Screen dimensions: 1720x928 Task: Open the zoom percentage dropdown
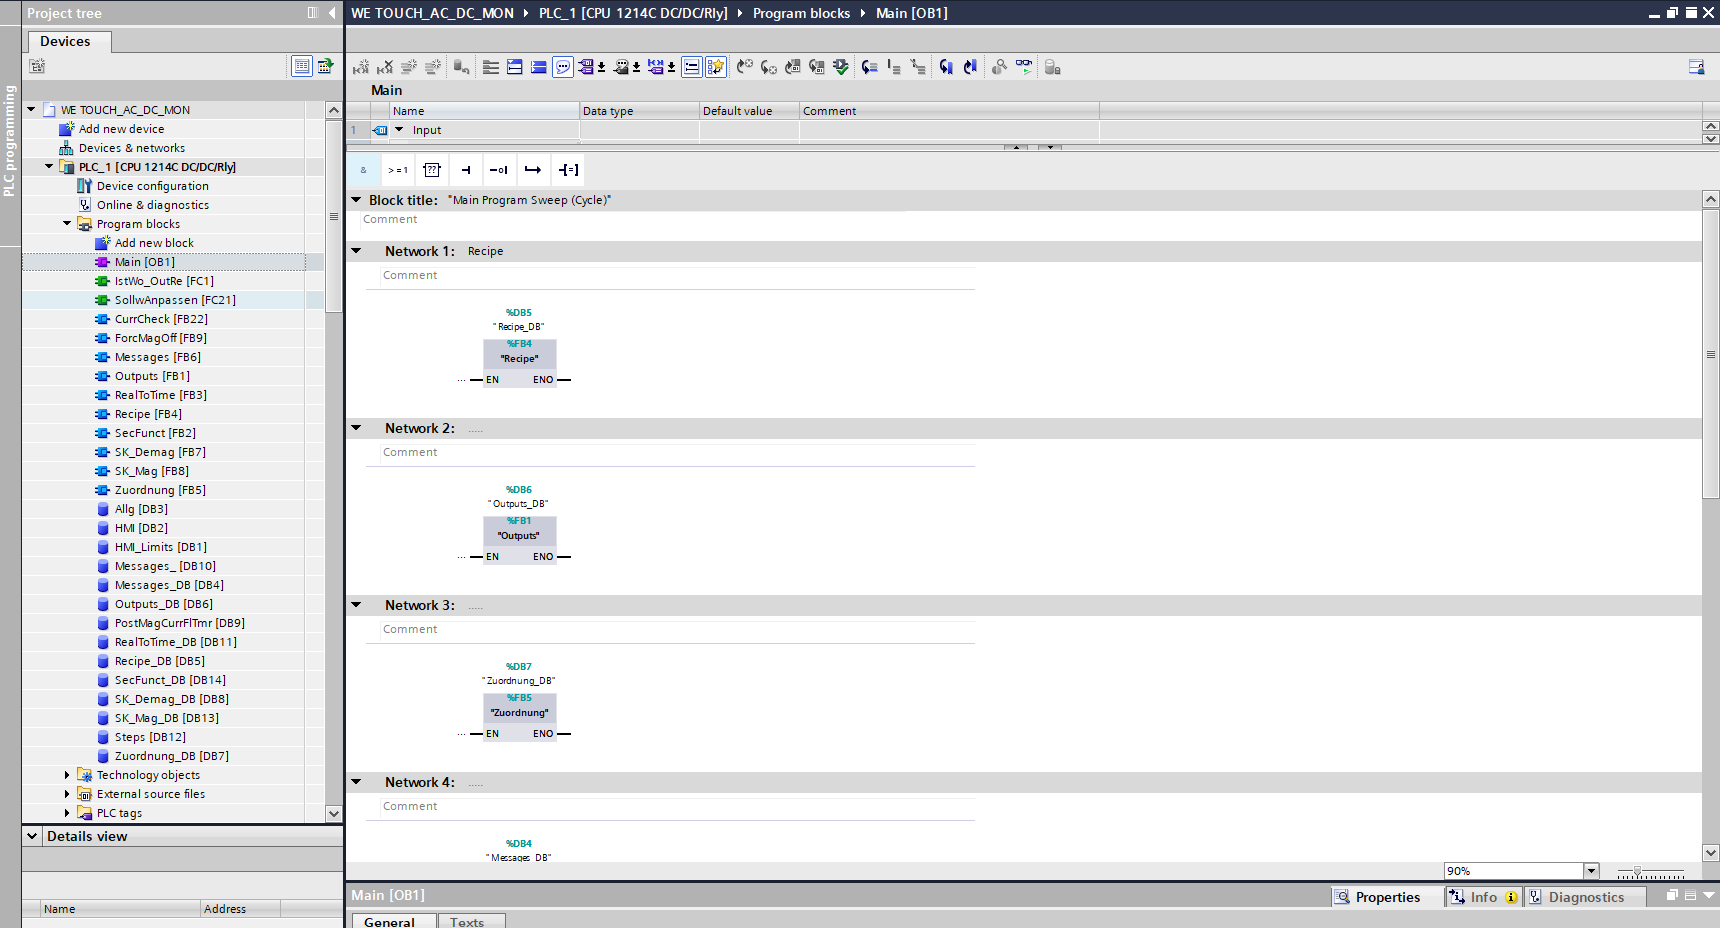point(1591,871)
